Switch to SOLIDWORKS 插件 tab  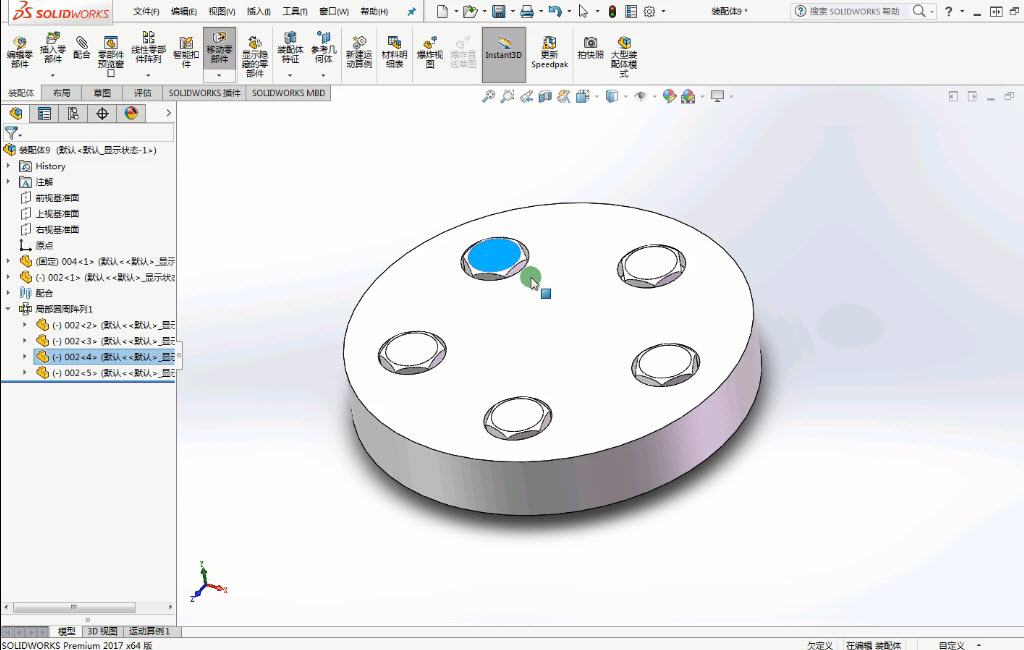pos(204,93)
